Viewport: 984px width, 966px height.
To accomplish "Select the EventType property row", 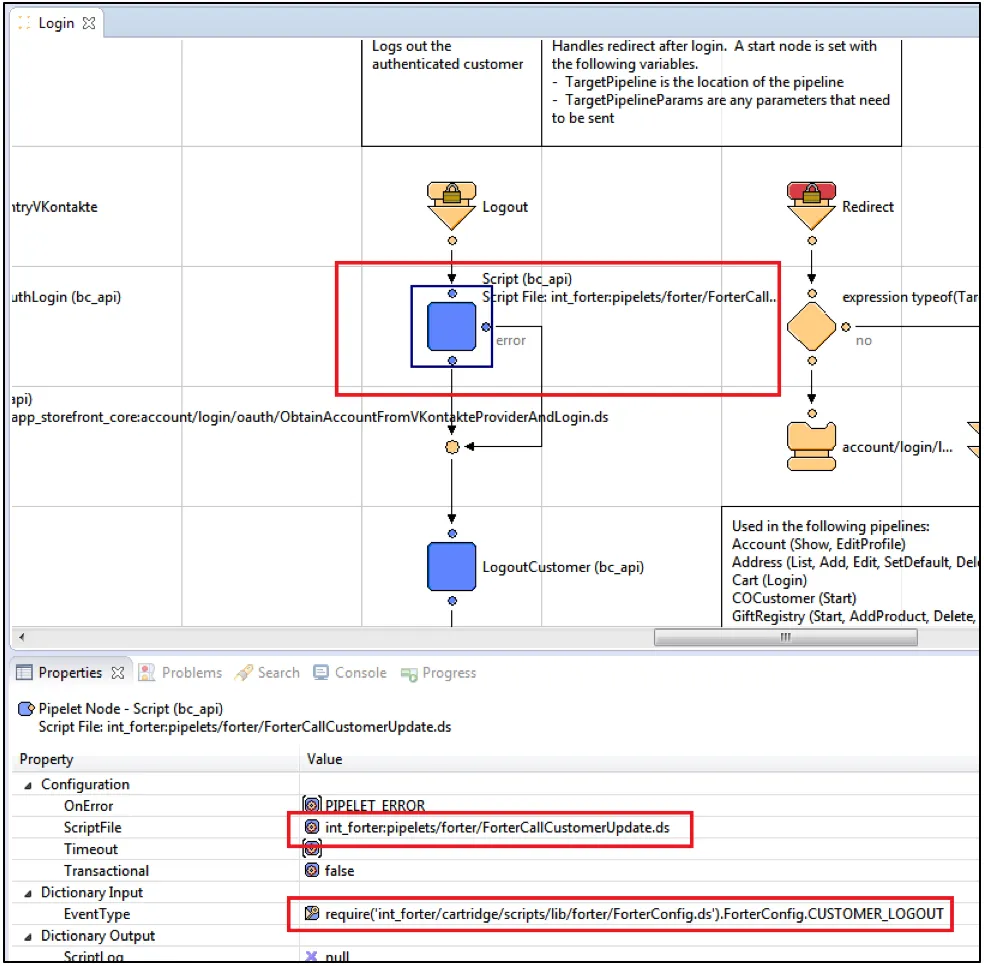I will click(x=495, y=914).
